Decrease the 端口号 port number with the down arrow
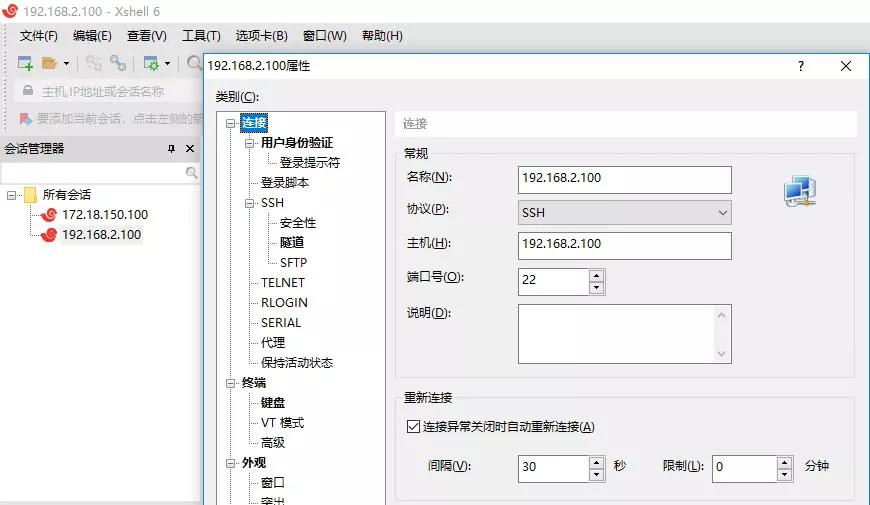Screen dimensions: 870x505 tap(596, 288)
